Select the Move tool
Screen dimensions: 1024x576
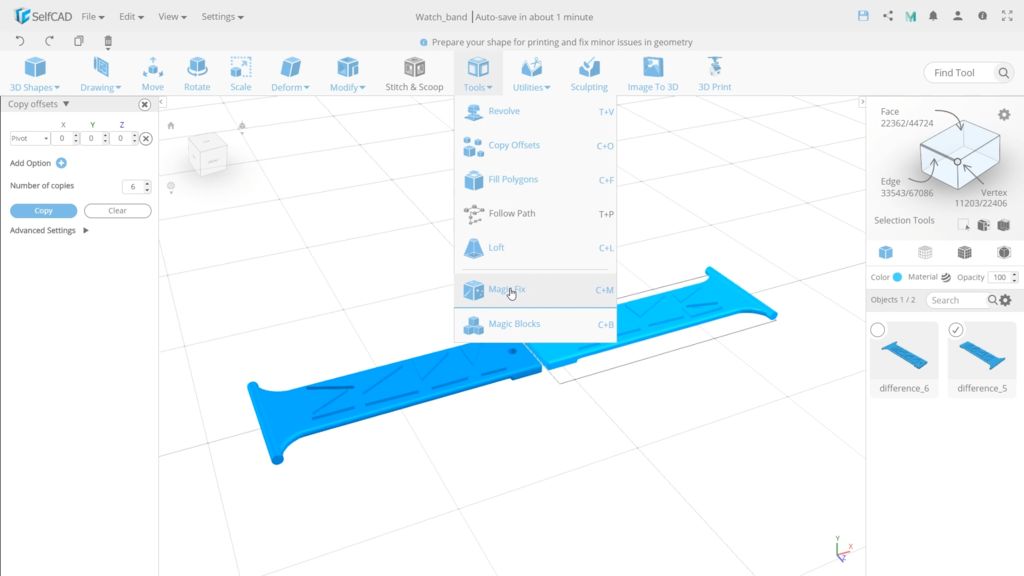click(153, 74)
